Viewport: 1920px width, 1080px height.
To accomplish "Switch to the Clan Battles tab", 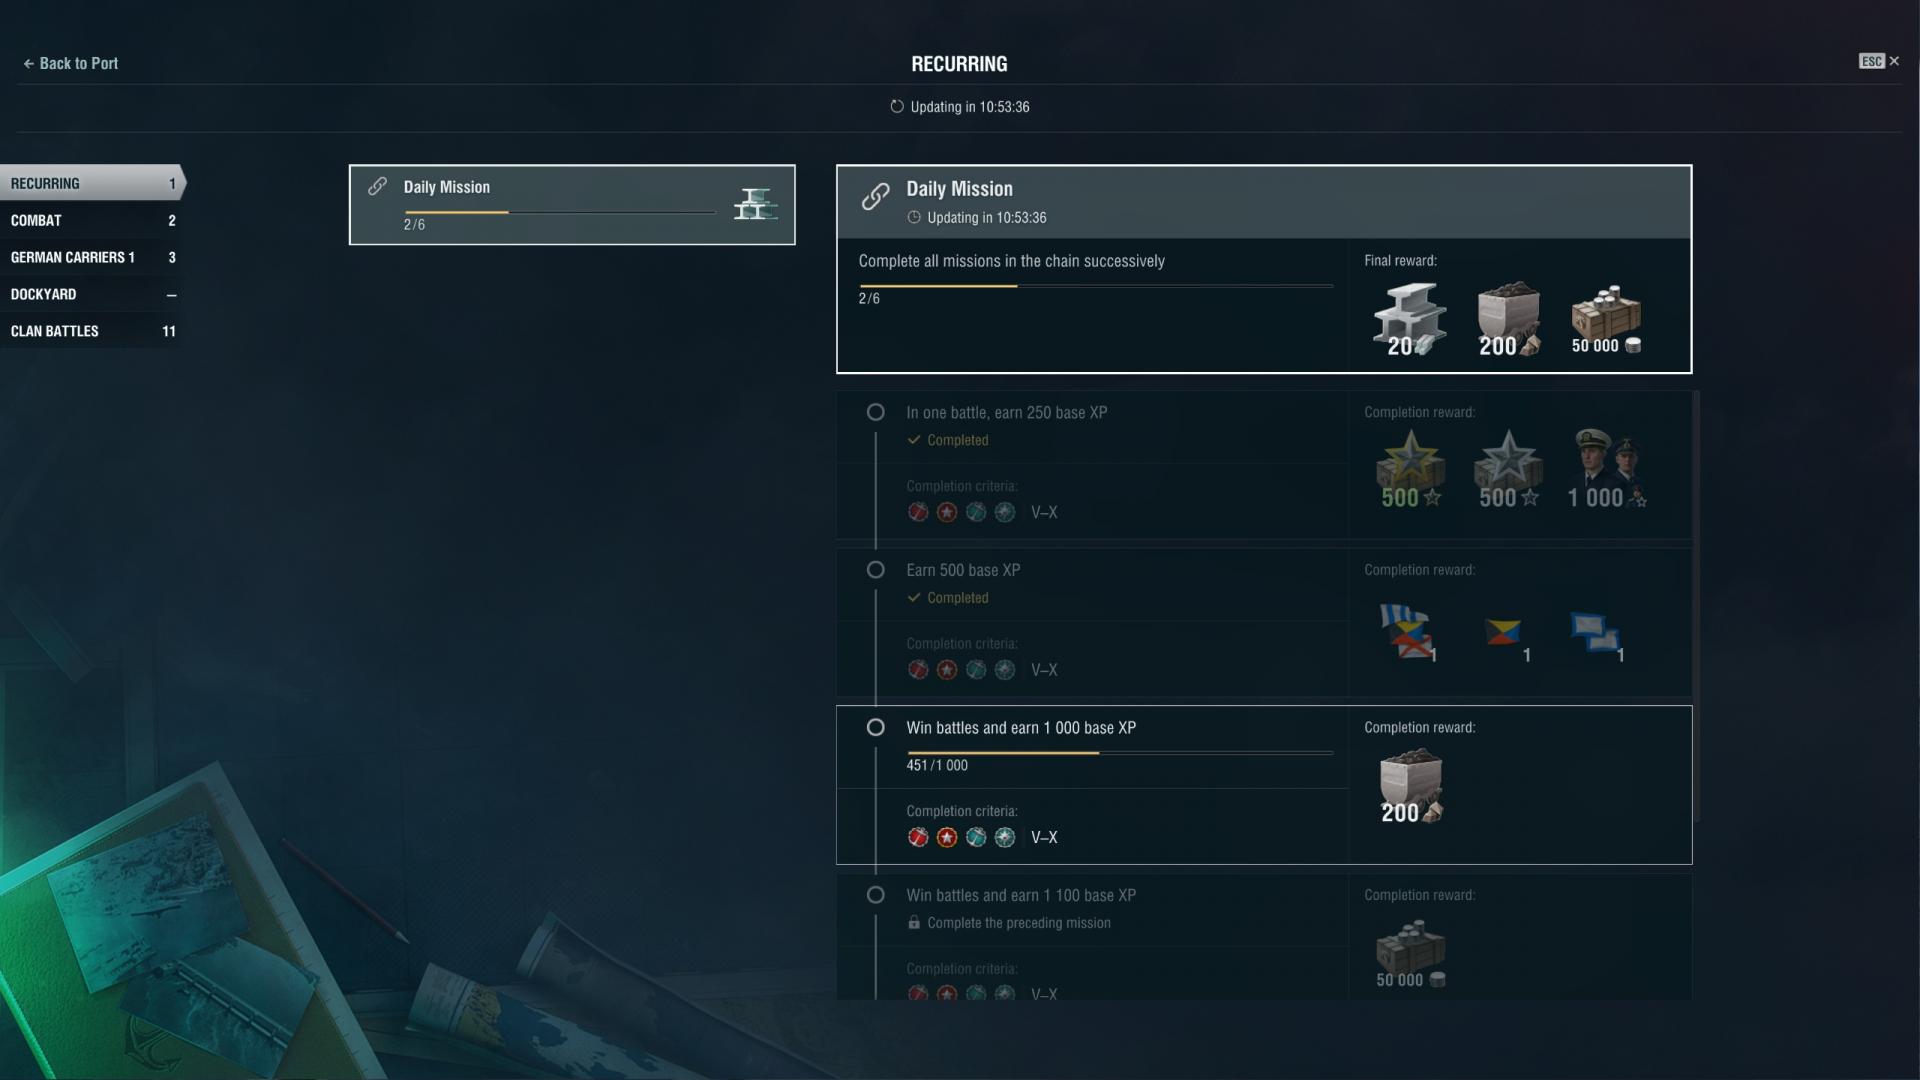I will pos(92,331).
